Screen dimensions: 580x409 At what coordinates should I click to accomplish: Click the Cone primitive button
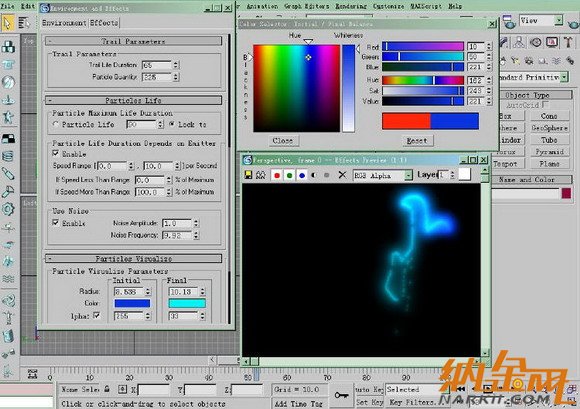(x=549, y=116)
